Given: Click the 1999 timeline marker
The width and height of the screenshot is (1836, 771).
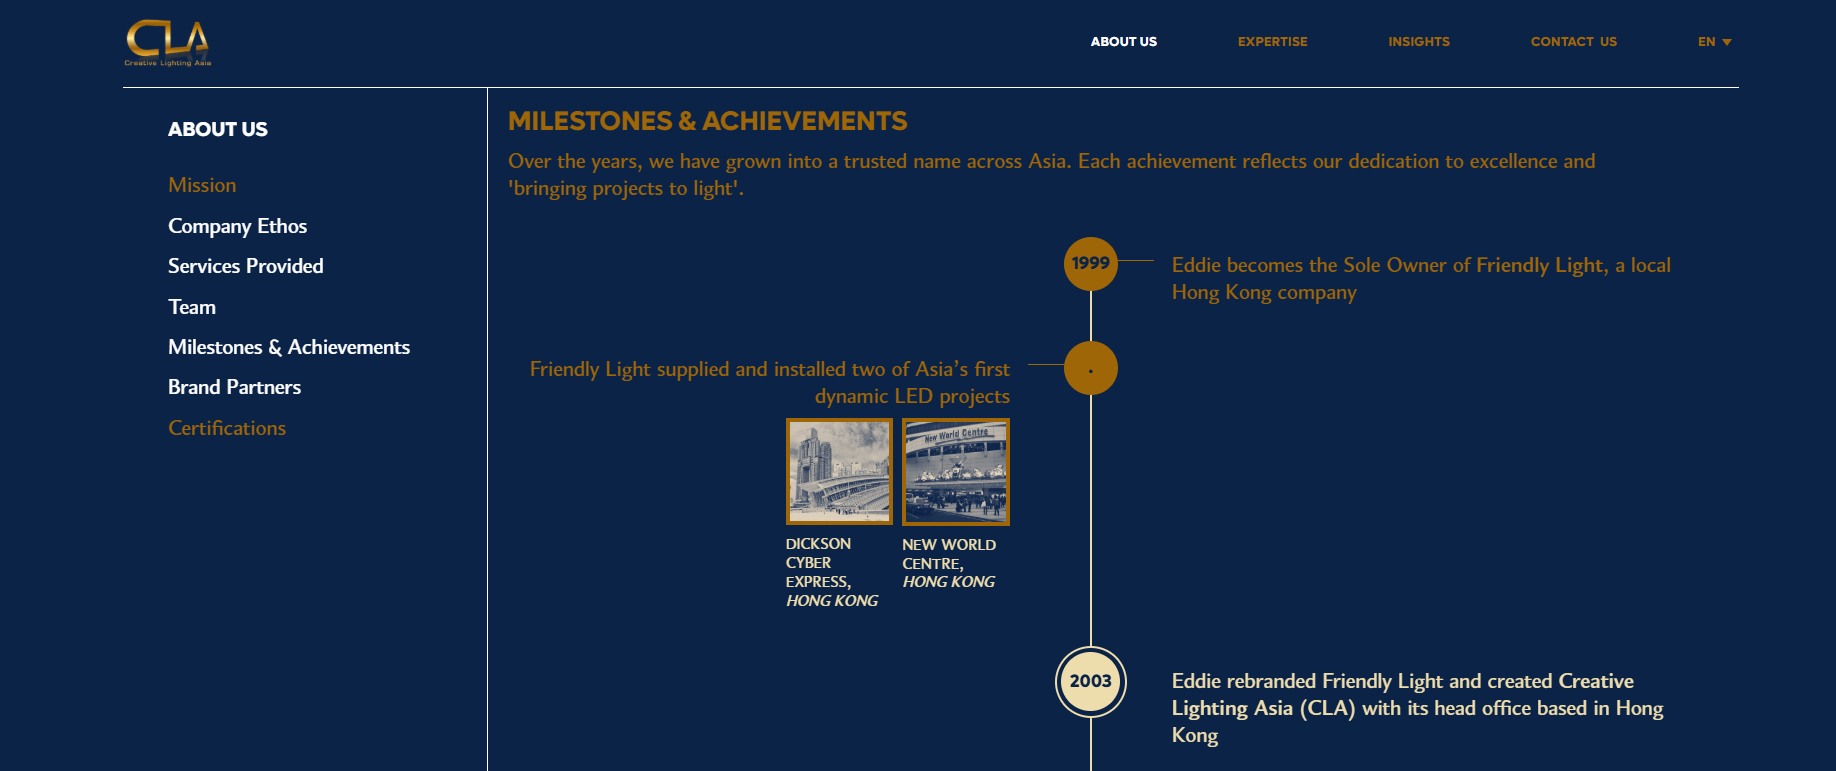Looking at the screenshot, I should tap(1090, 264).
